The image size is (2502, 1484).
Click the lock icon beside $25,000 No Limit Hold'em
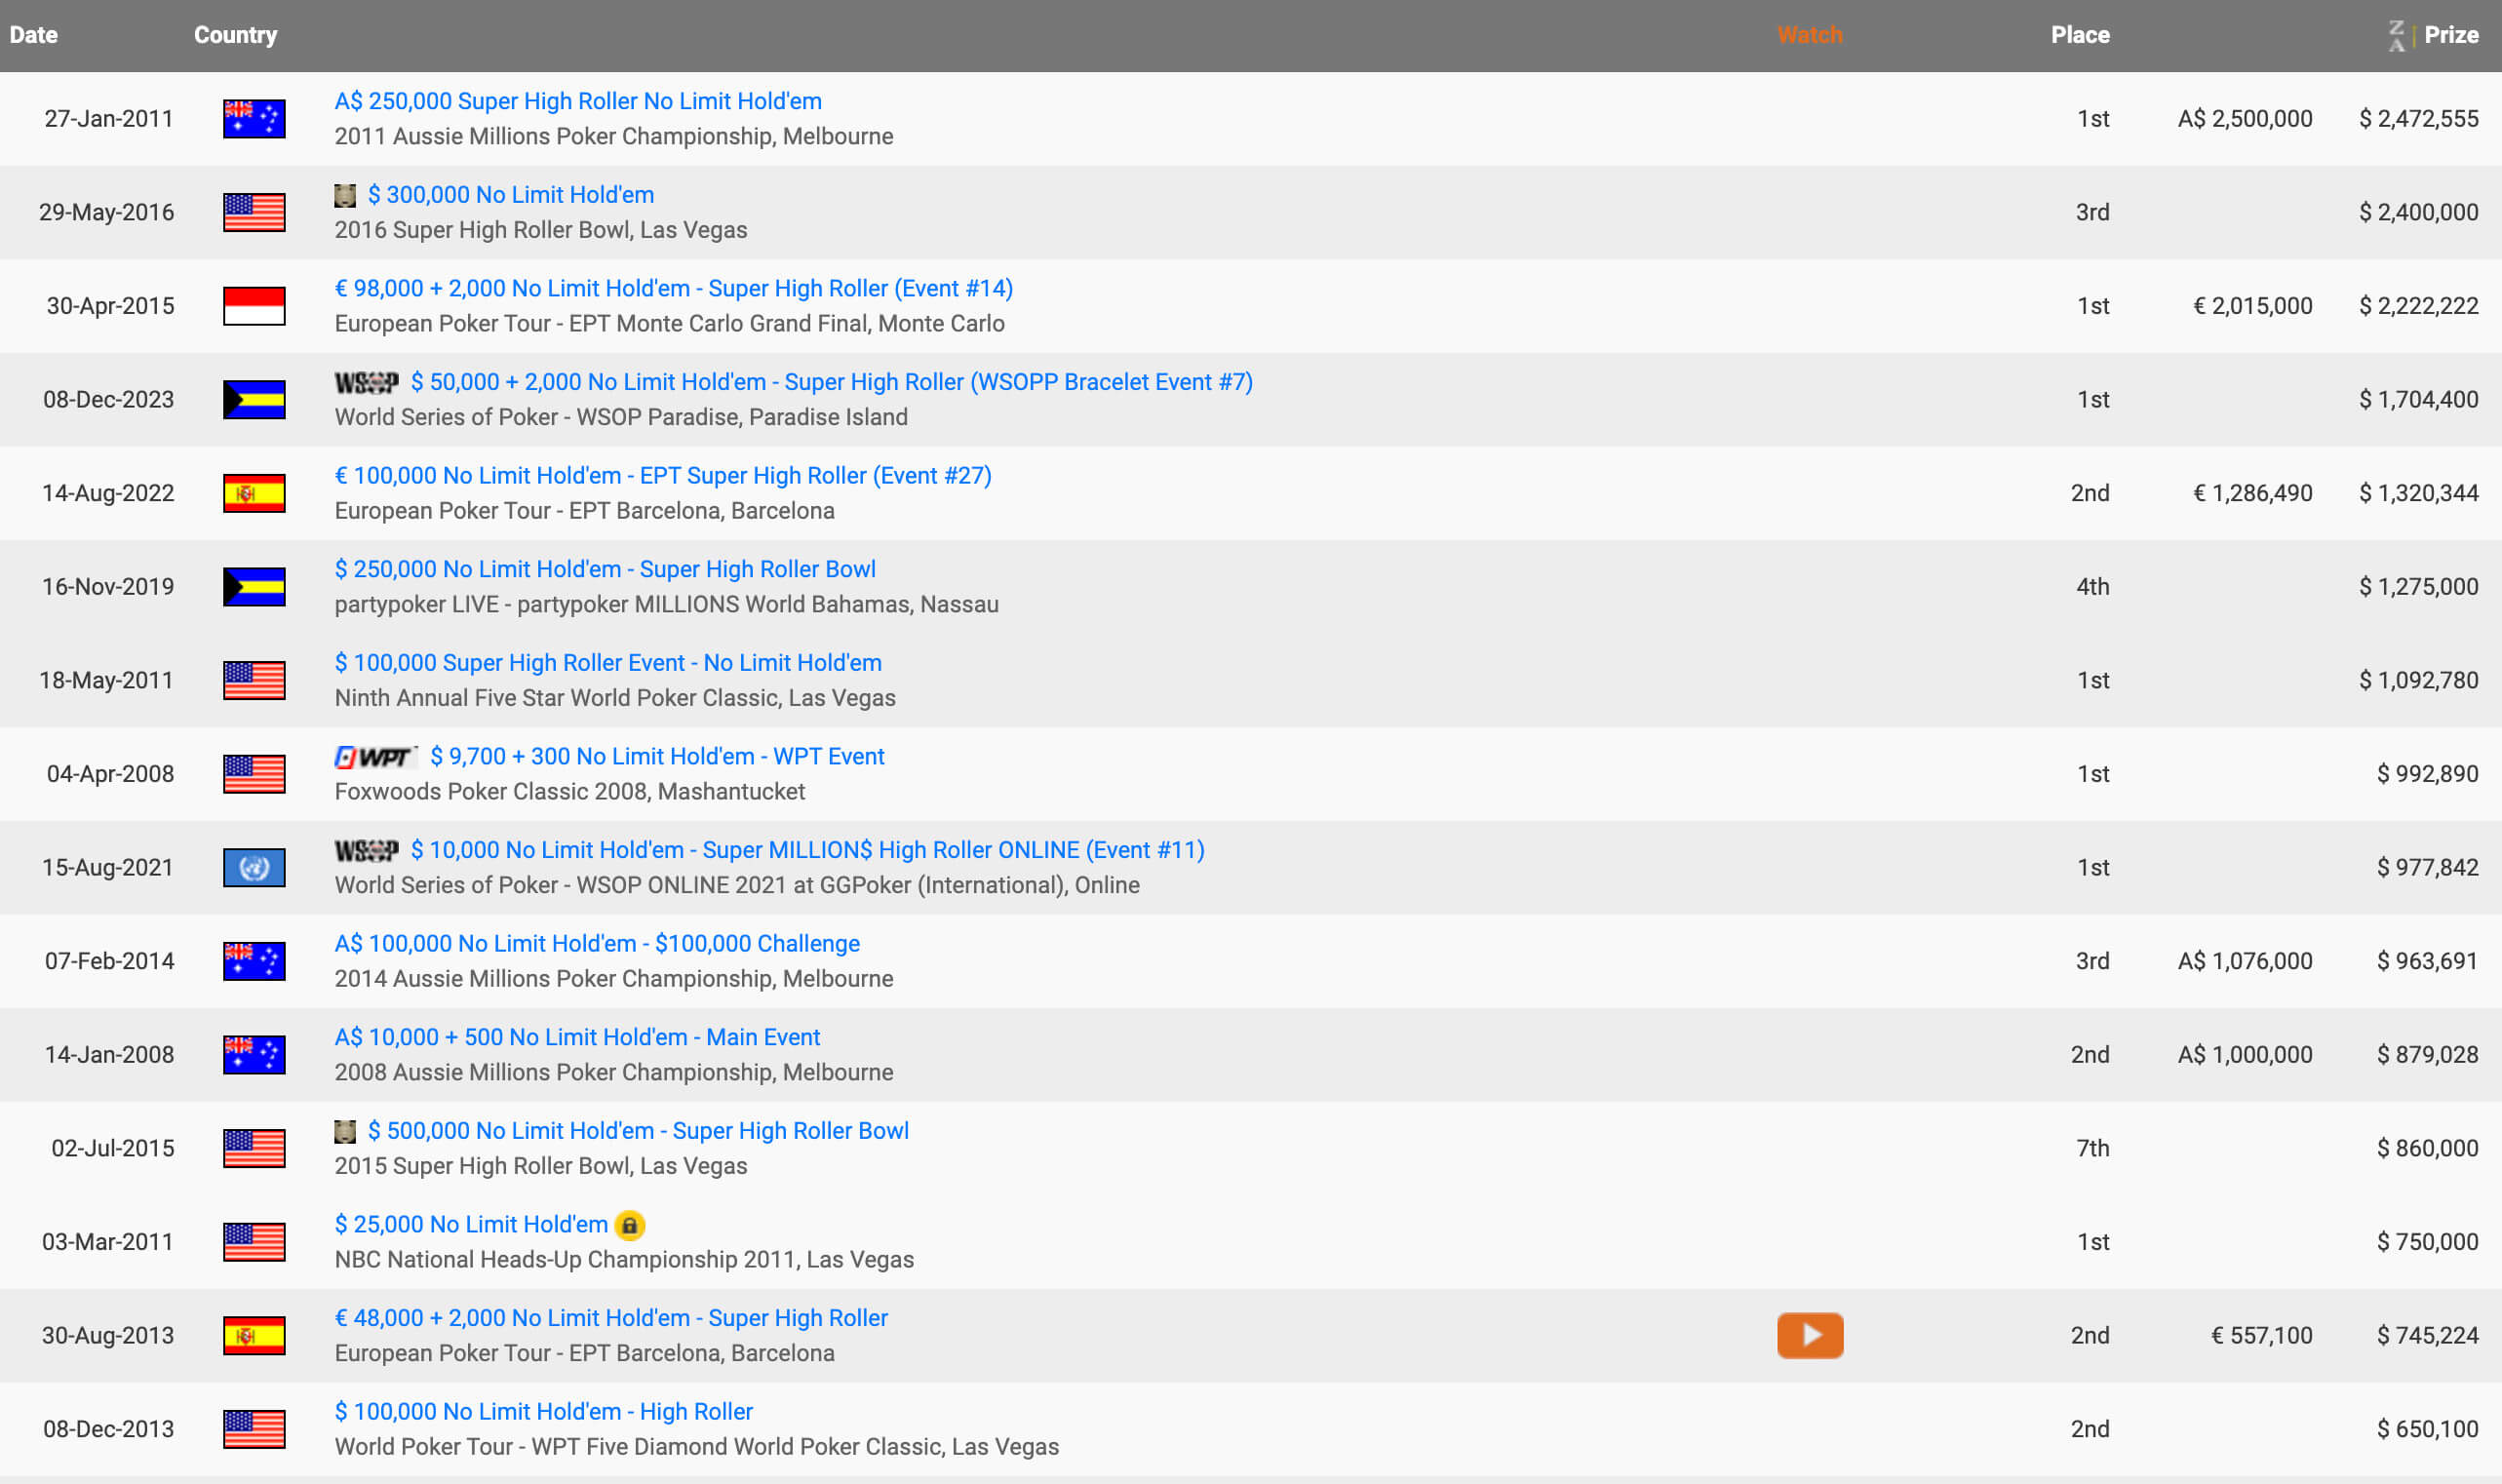(629, 1225)
